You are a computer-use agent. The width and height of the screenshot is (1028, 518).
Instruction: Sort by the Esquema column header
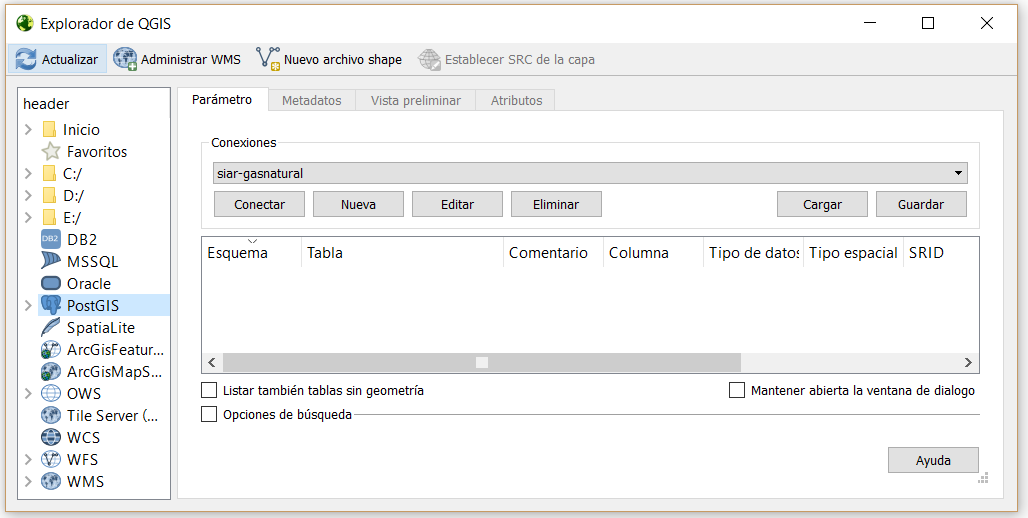252,252
